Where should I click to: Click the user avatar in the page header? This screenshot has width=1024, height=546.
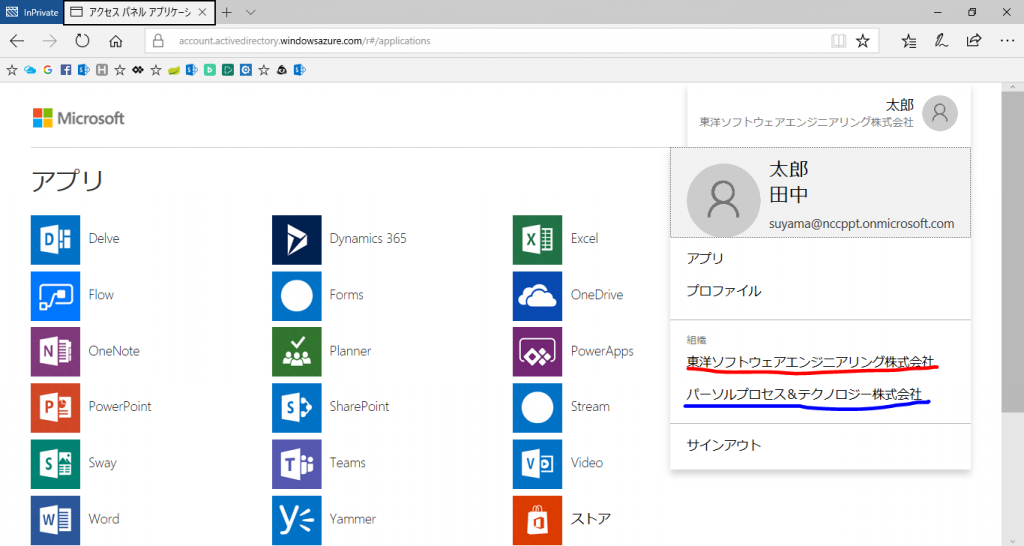click(x=940, y=113)
